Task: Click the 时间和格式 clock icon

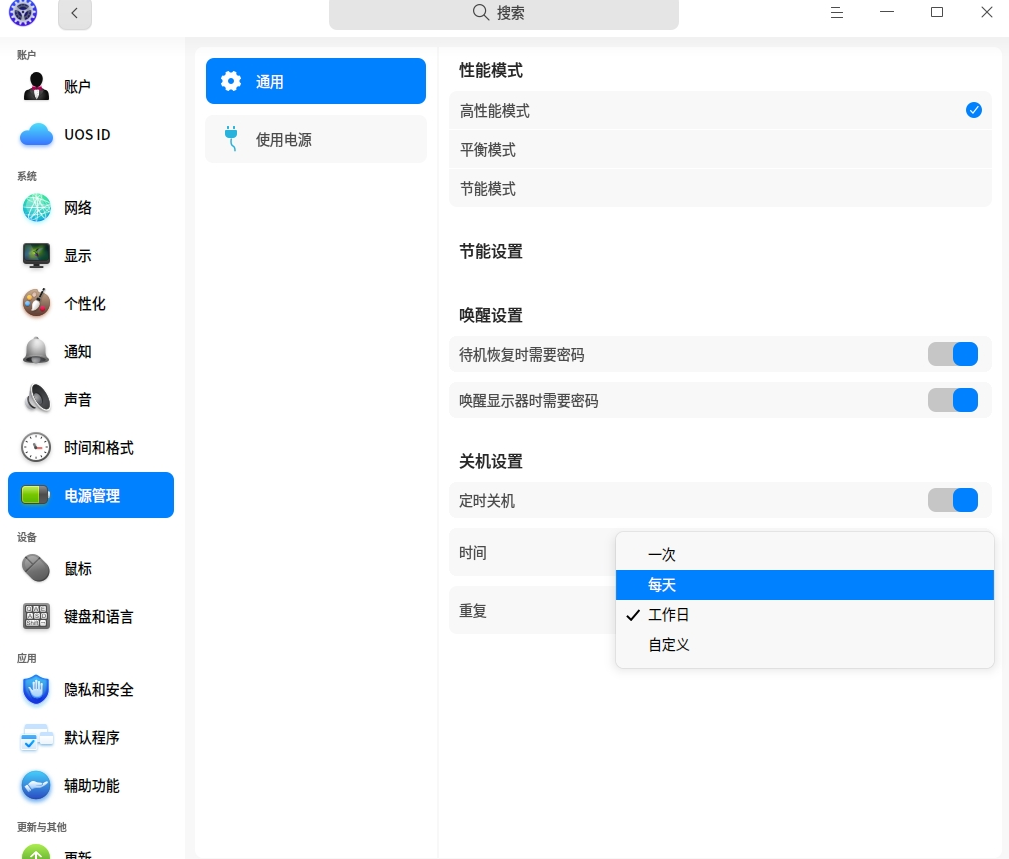Action: point(36,447)
